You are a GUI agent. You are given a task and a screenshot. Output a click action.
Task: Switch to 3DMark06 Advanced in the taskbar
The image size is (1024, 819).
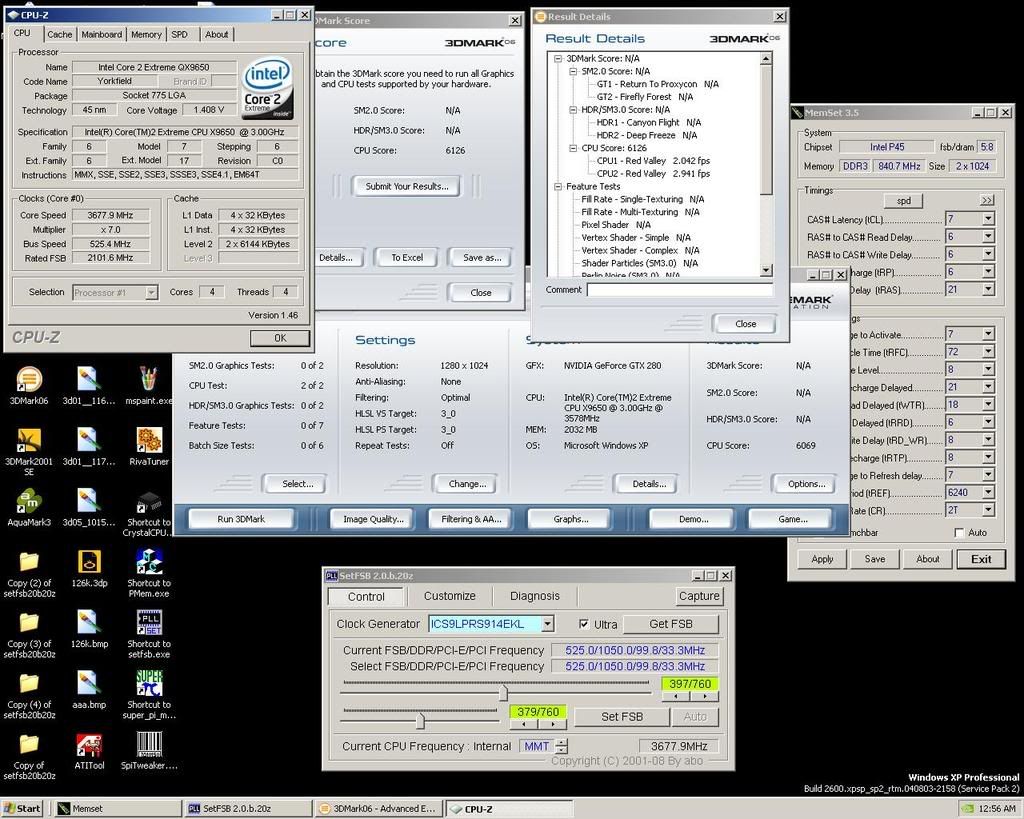378,809
